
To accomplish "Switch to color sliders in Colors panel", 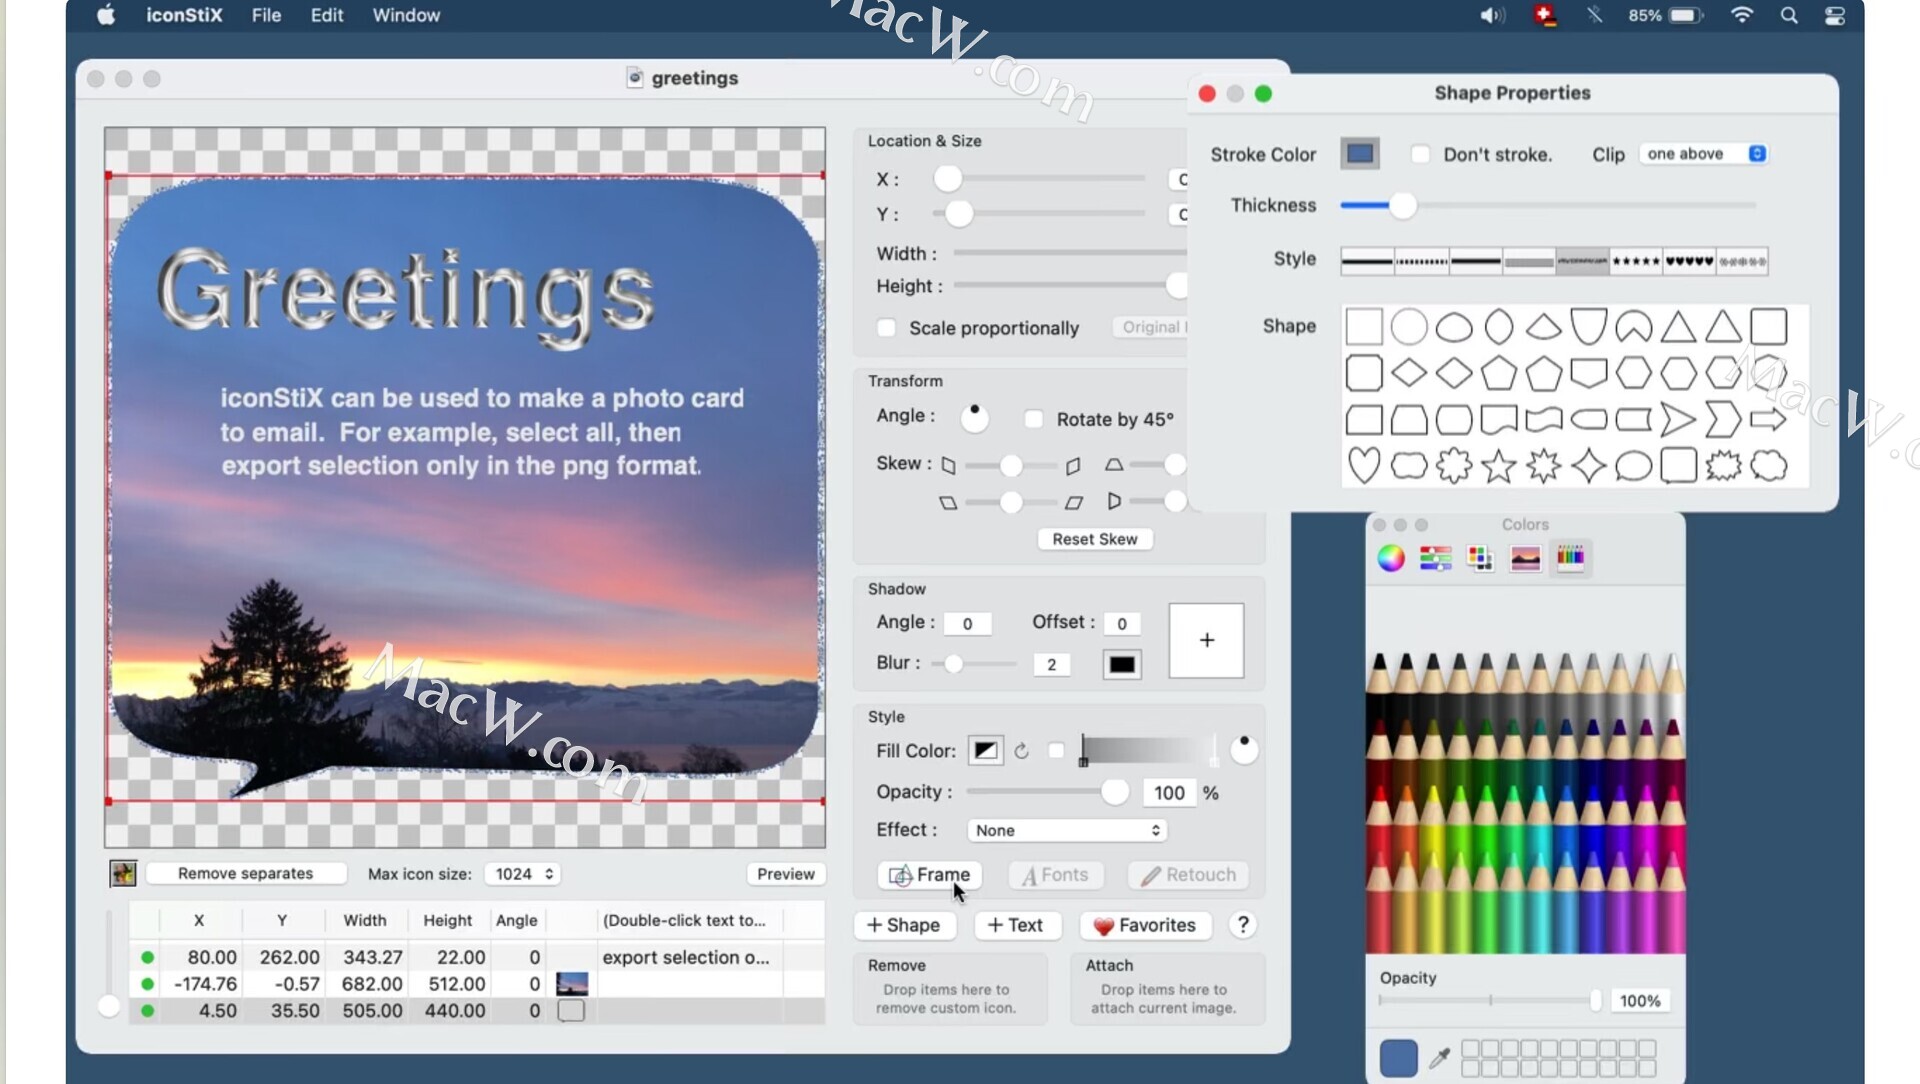I will (1435, 558).
